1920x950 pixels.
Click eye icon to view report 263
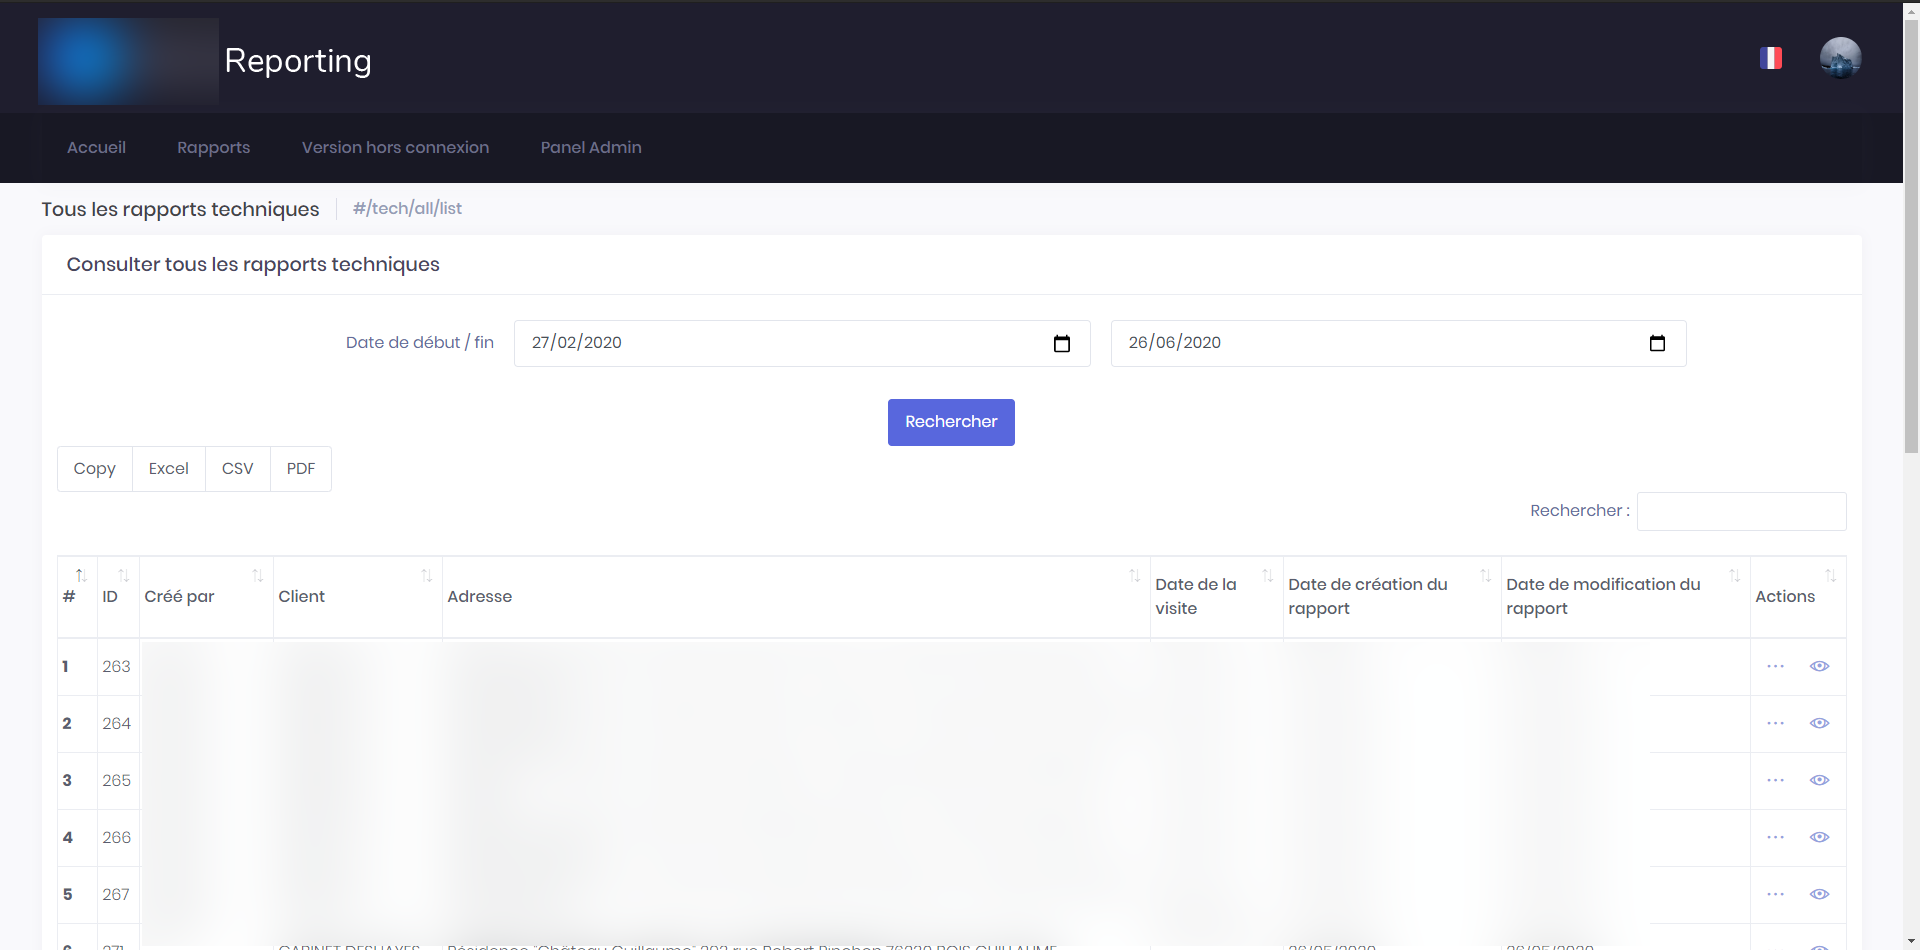(x=1819, y=667)
